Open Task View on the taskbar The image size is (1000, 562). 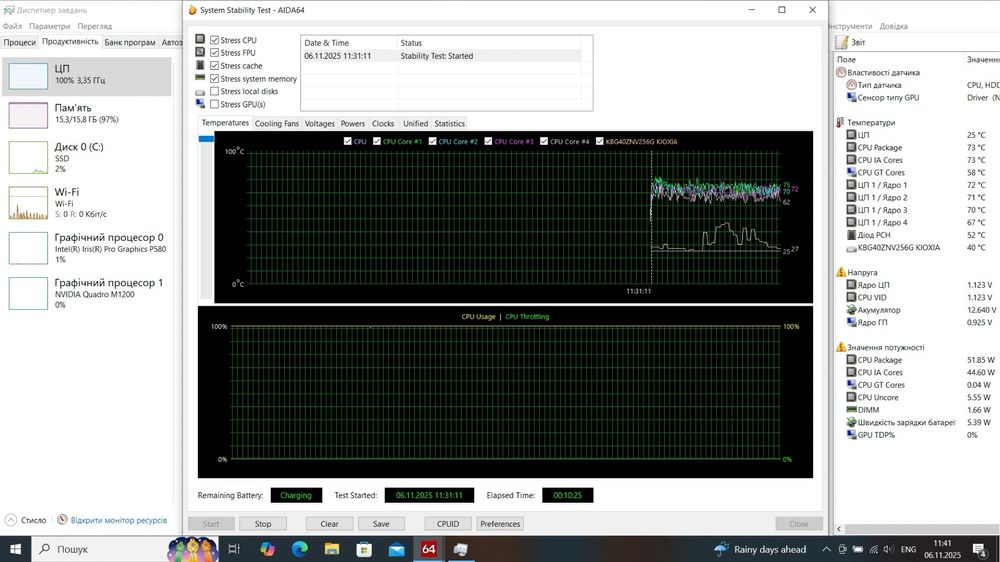[x=234, y=549]
